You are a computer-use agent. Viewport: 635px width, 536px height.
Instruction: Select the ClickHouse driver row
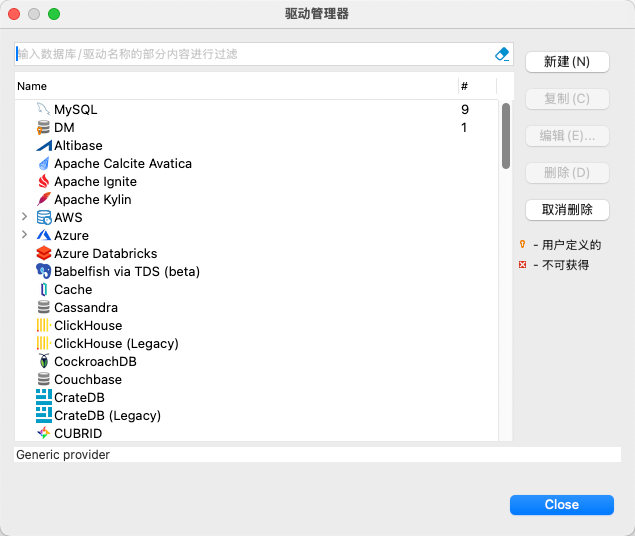coord(257,325)
